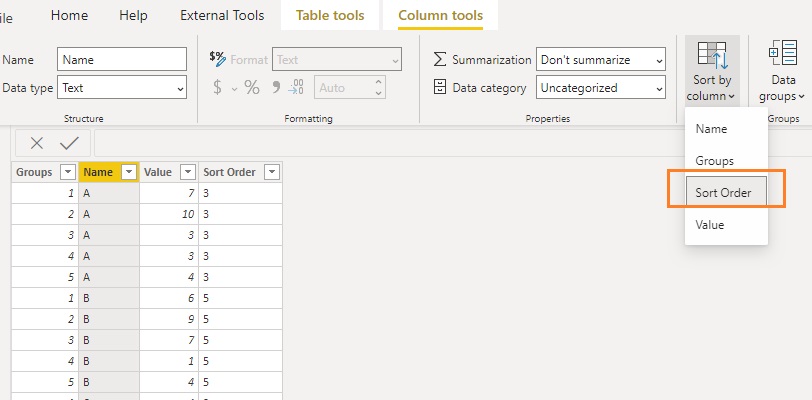Increase decimal places with stepper arrow
This screenshot has height=400, width=812.
coord(379,82)
